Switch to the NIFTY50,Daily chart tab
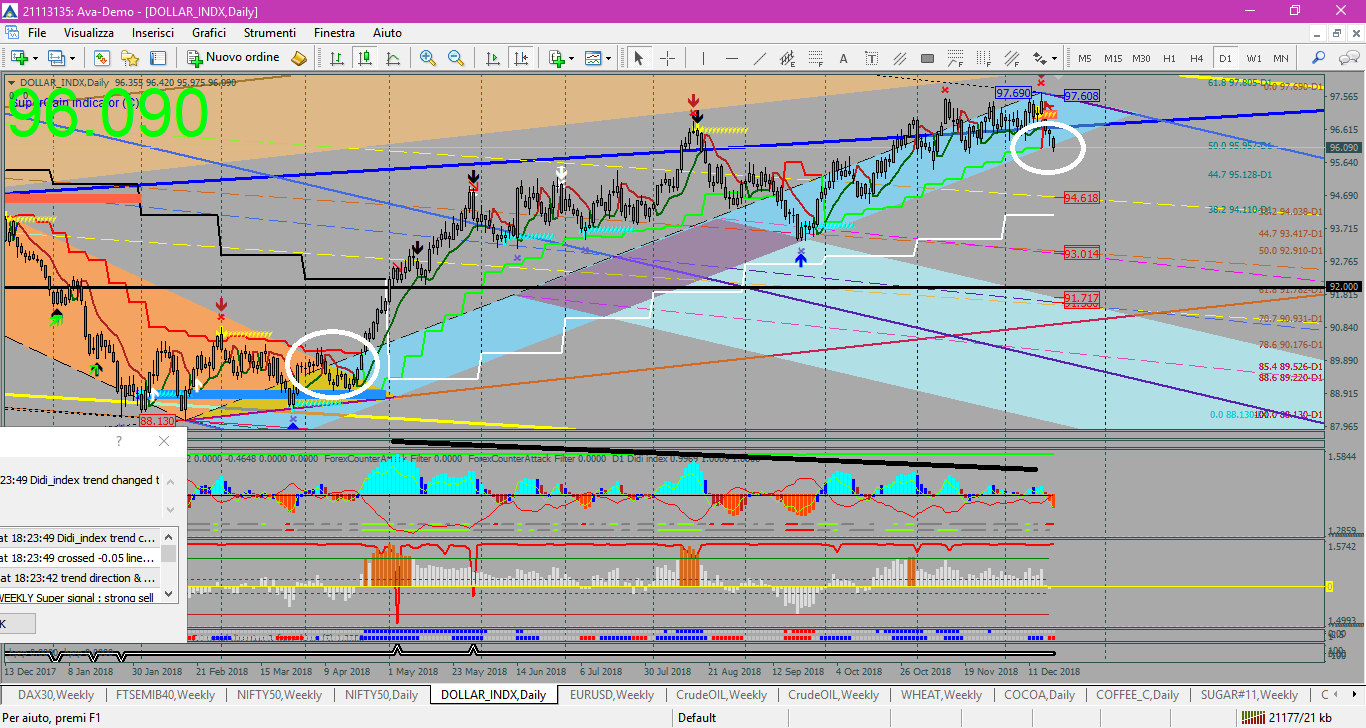 [381, 694]
